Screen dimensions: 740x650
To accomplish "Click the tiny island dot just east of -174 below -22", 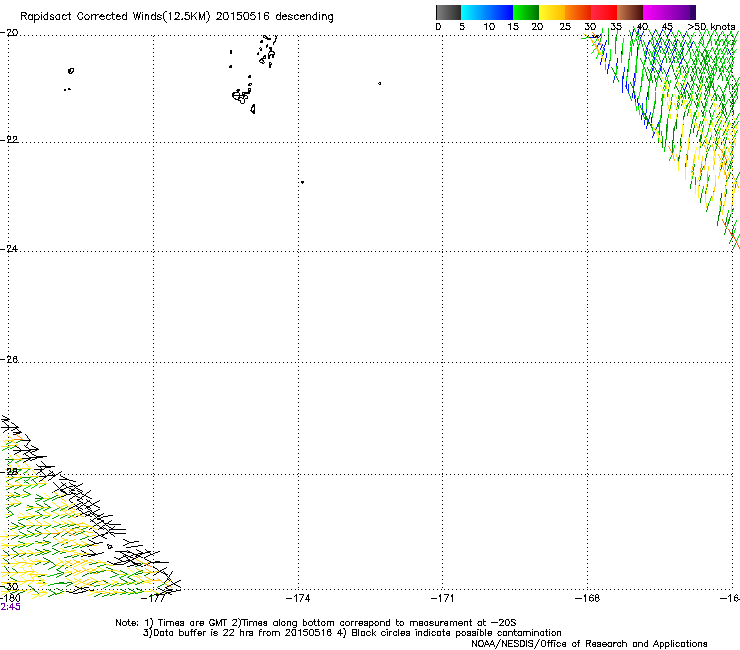I will click(302, 182).
